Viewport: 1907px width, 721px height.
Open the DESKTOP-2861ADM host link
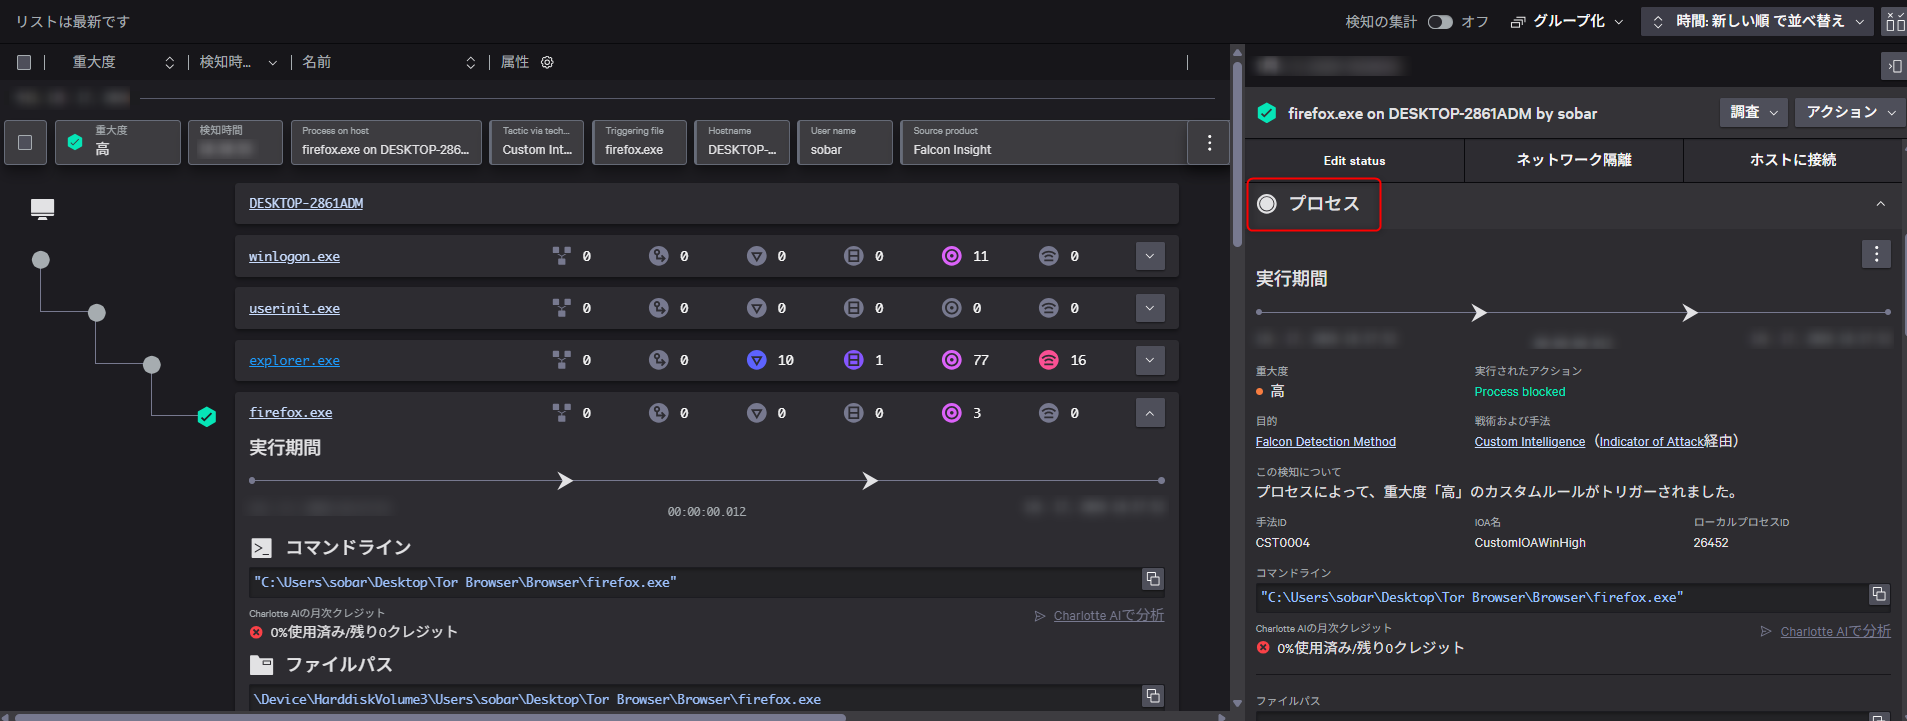[306, 203]
